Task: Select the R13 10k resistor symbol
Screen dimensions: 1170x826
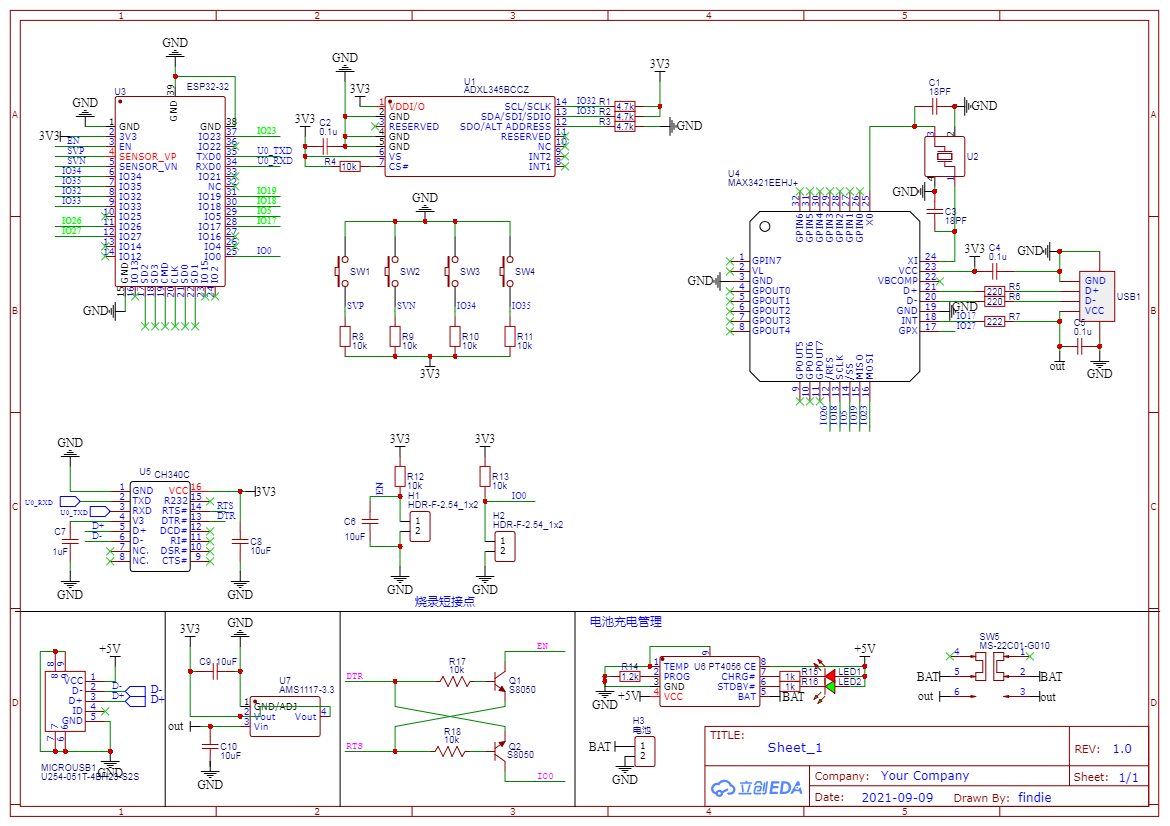Action: 485,478
